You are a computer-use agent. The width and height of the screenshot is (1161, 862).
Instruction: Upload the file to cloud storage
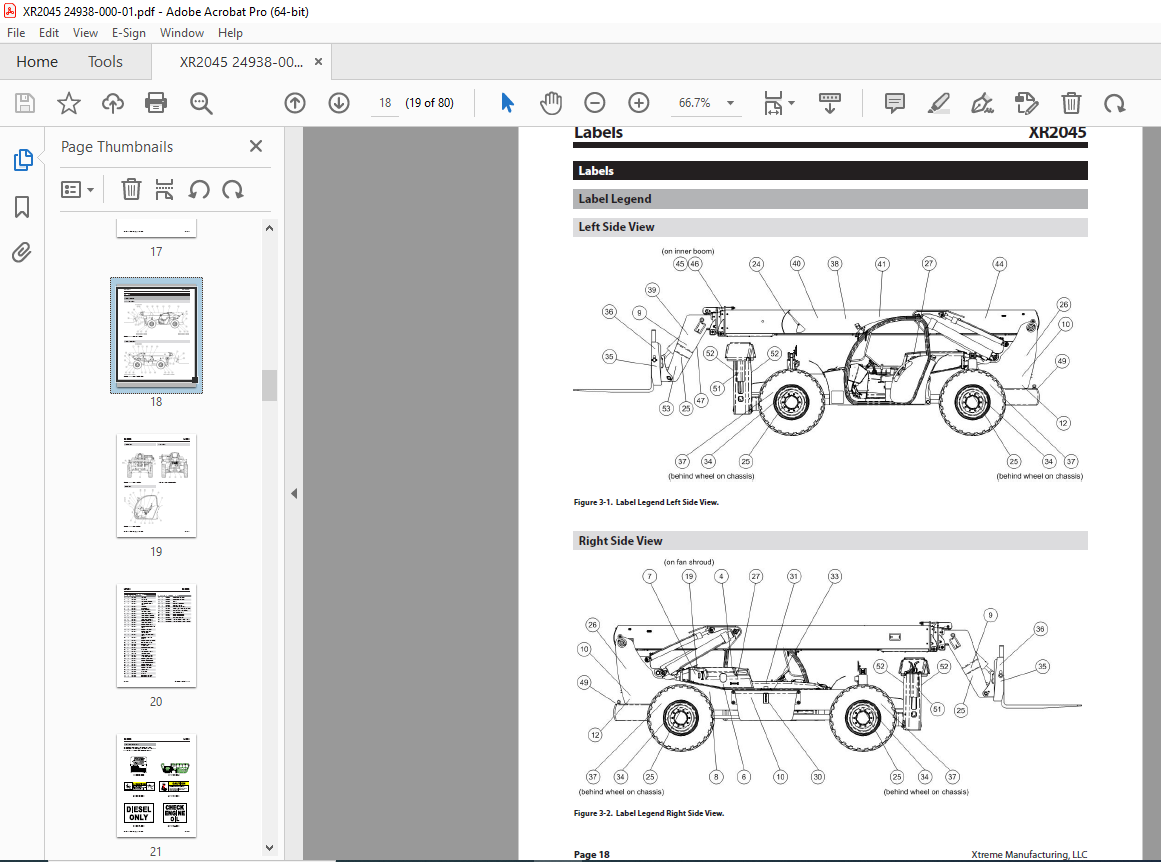113,103
